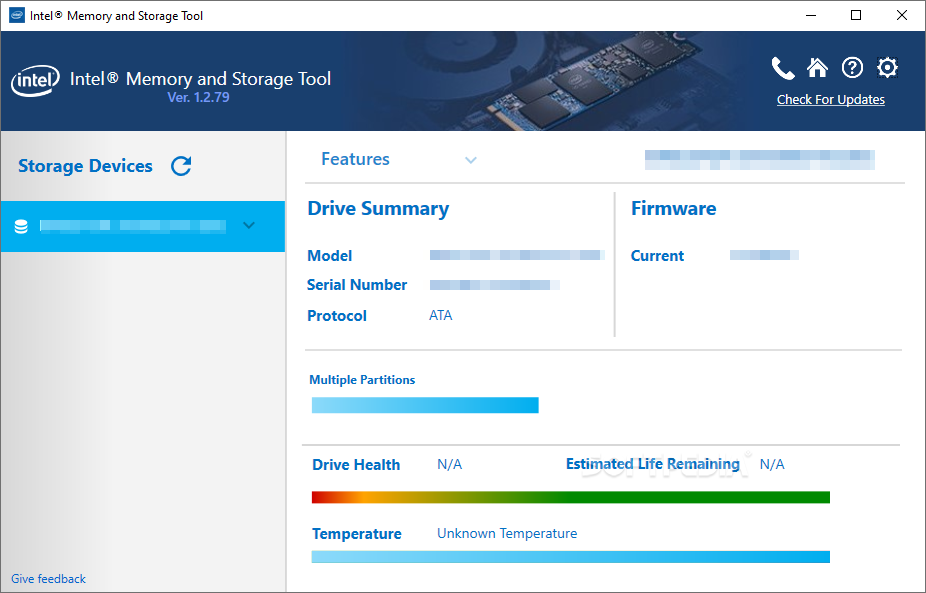Click the Drive Health gradient bar

pos(570,497)
